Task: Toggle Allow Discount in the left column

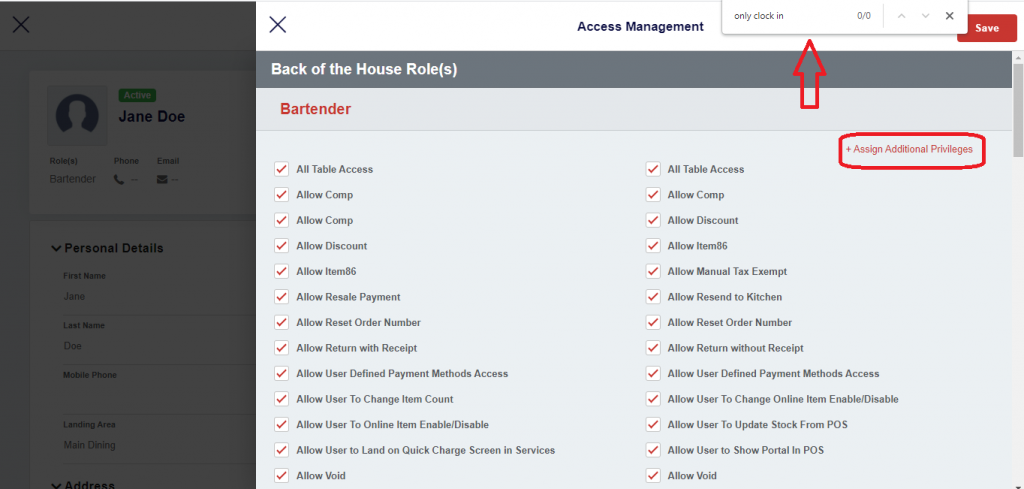Action: [x=281, y=246]
